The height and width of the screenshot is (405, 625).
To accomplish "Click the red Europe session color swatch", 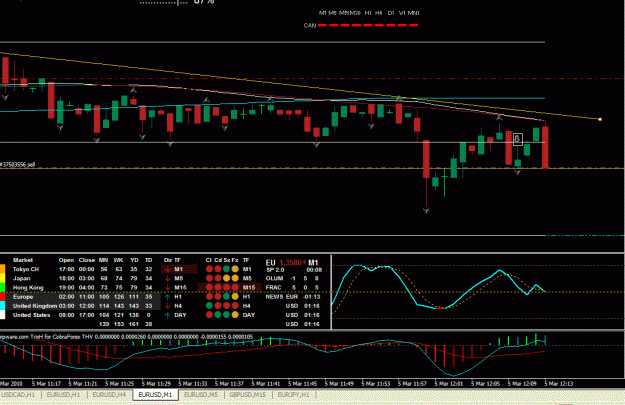I will pyautogui.click(x=2, y=297).
